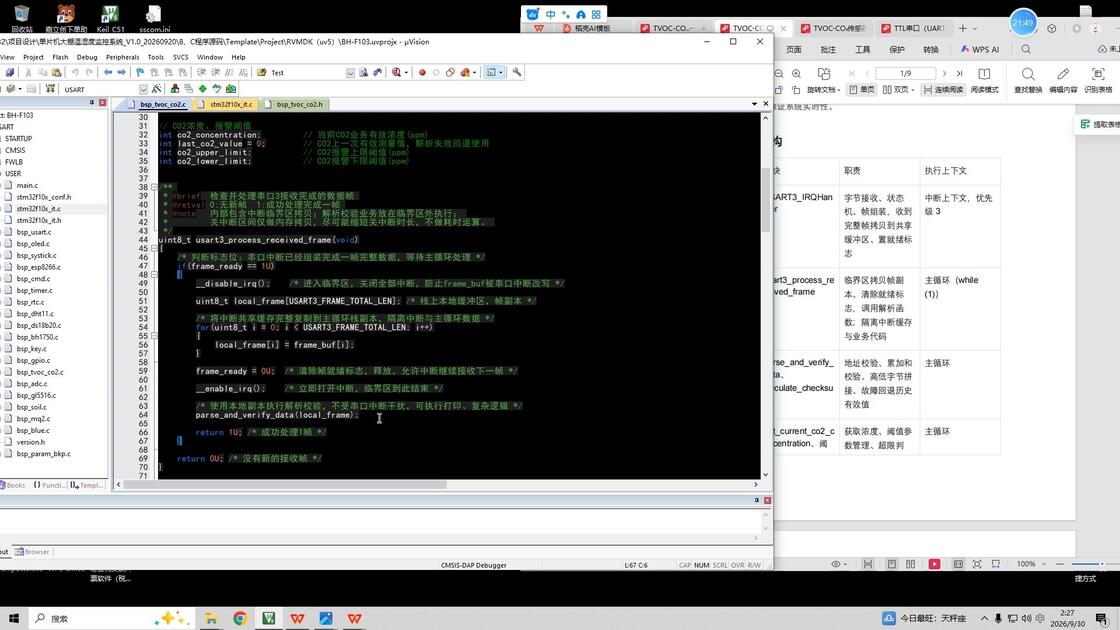Set a bookmark using the blue flag icon

140,72
